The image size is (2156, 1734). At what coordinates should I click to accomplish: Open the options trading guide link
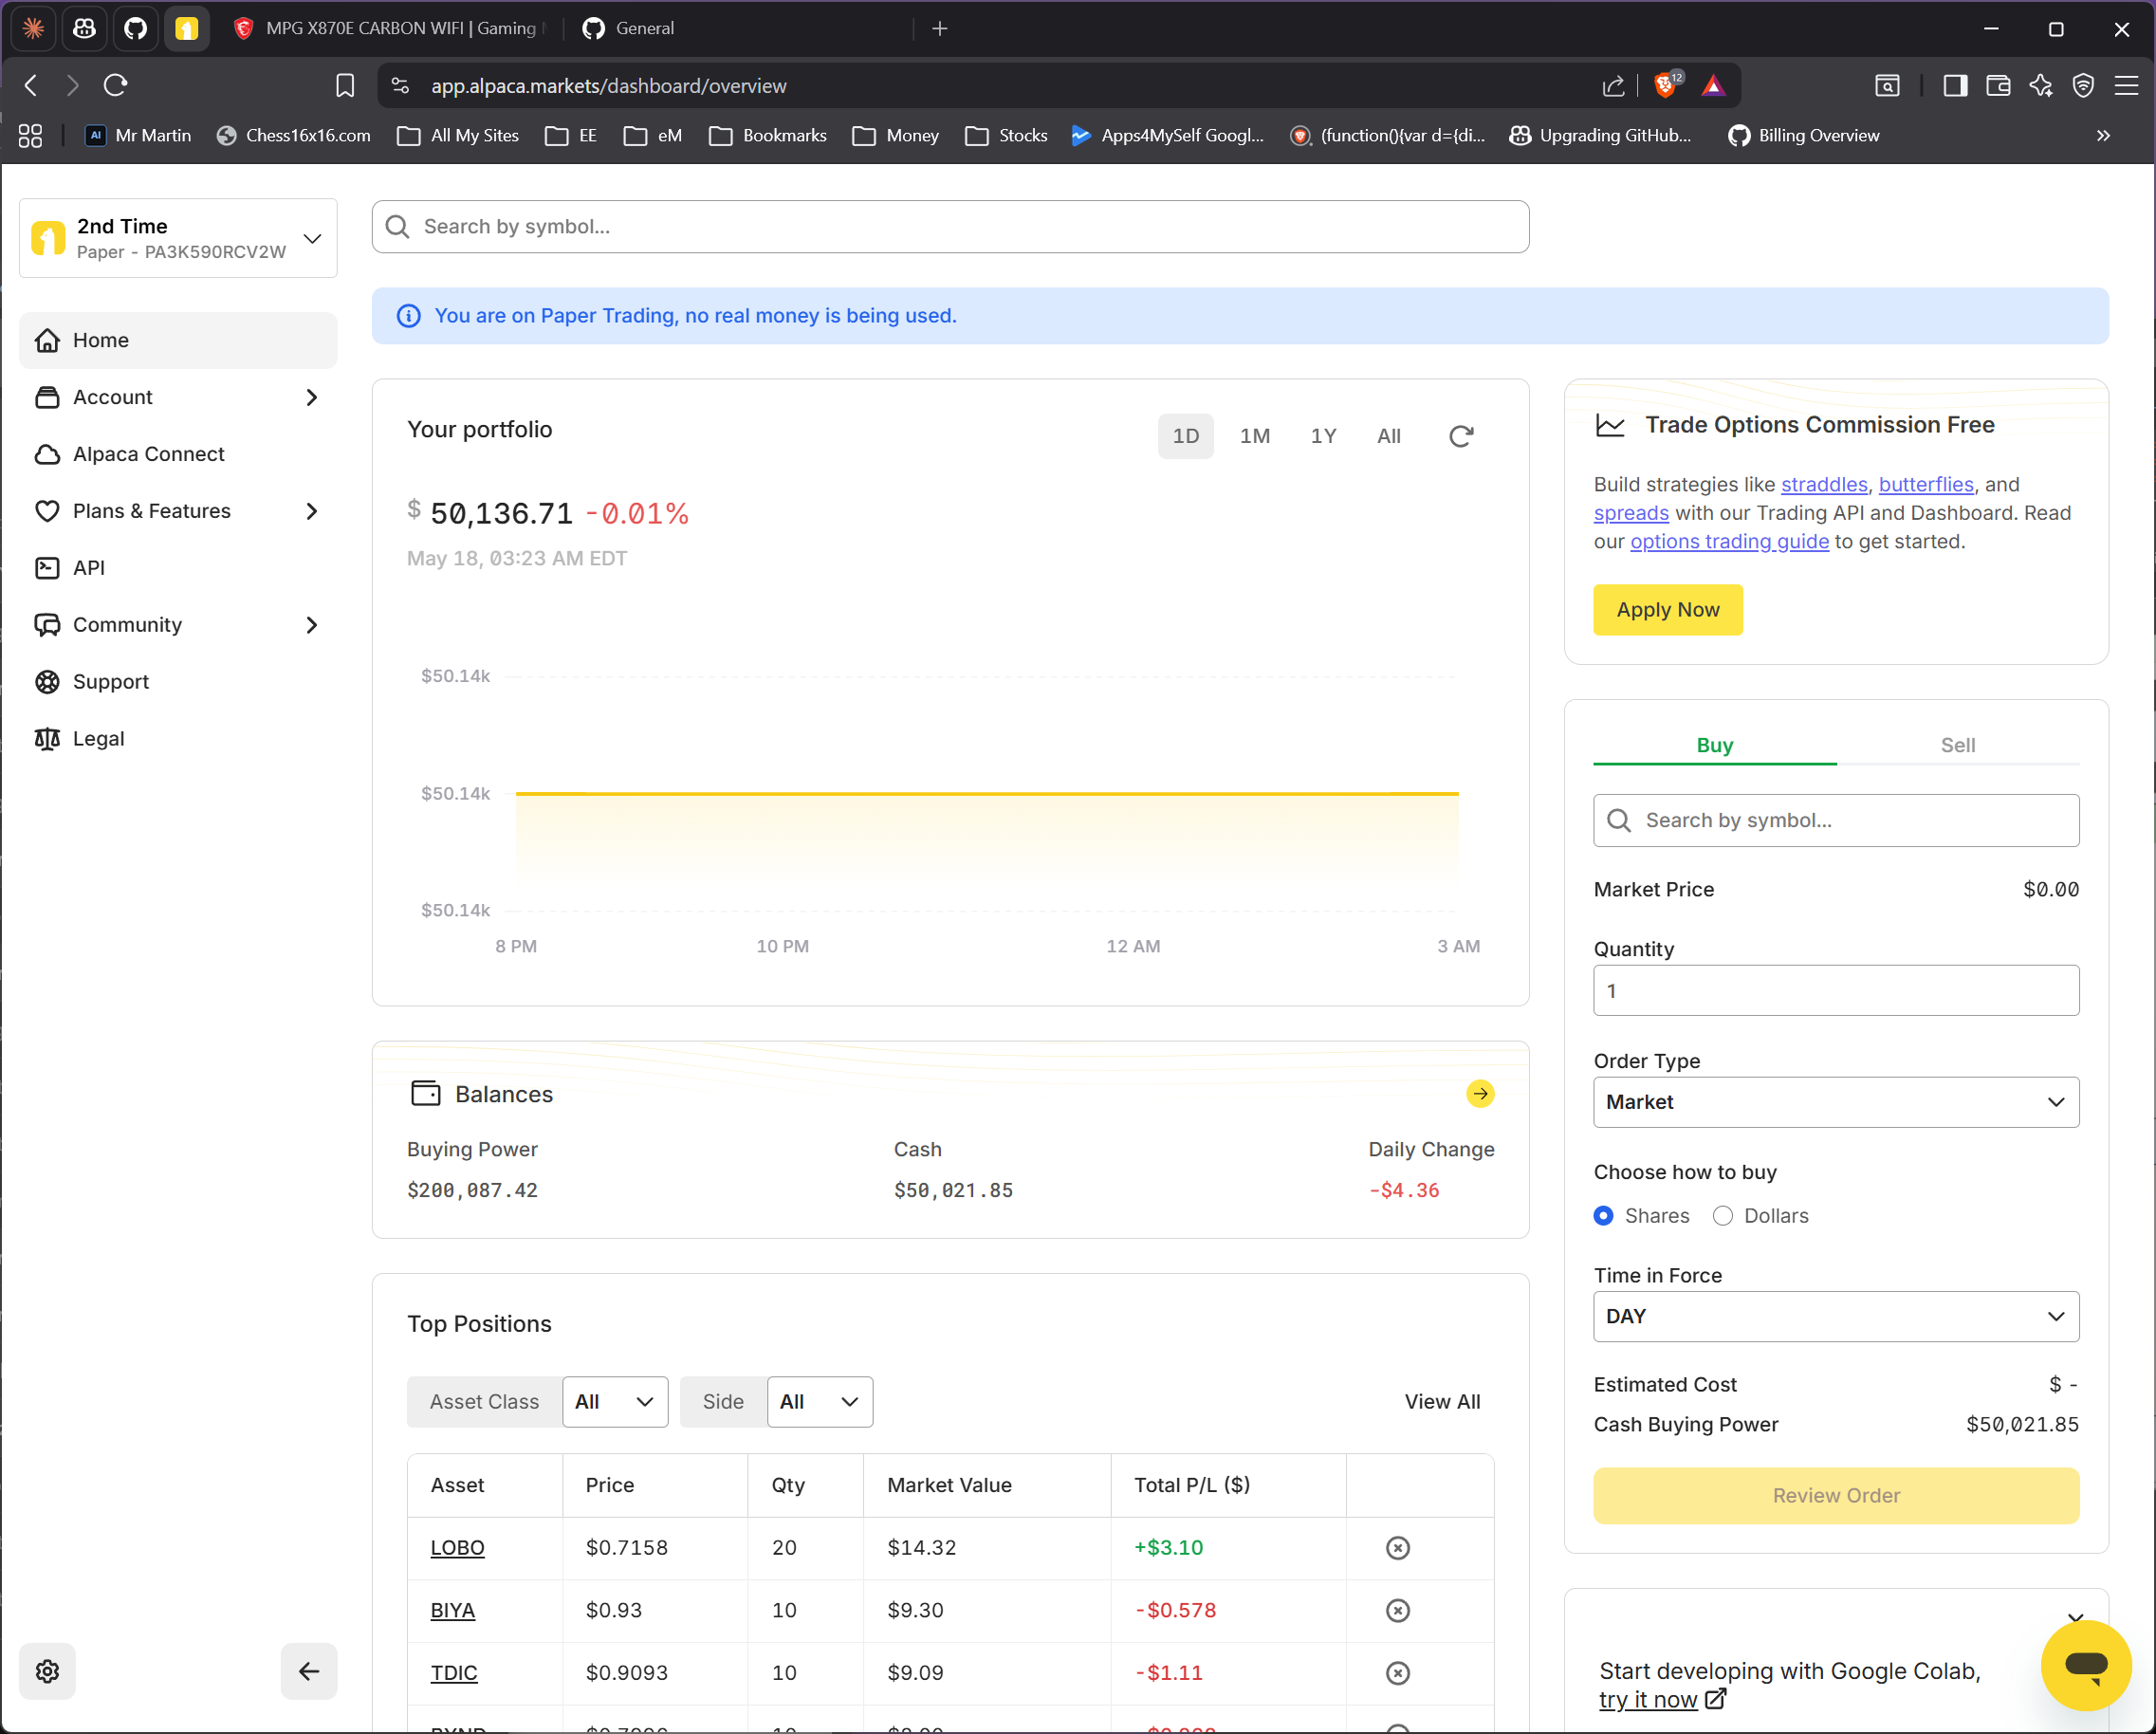coord(1729,542)
